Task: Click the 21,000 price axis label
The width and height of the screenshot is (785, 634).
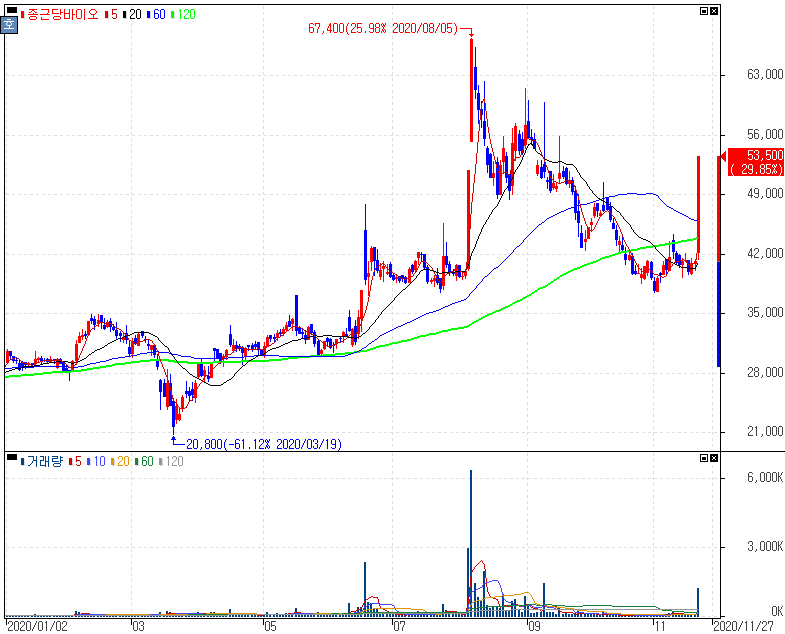Action: pyautogui.click(x=765, y=431)
